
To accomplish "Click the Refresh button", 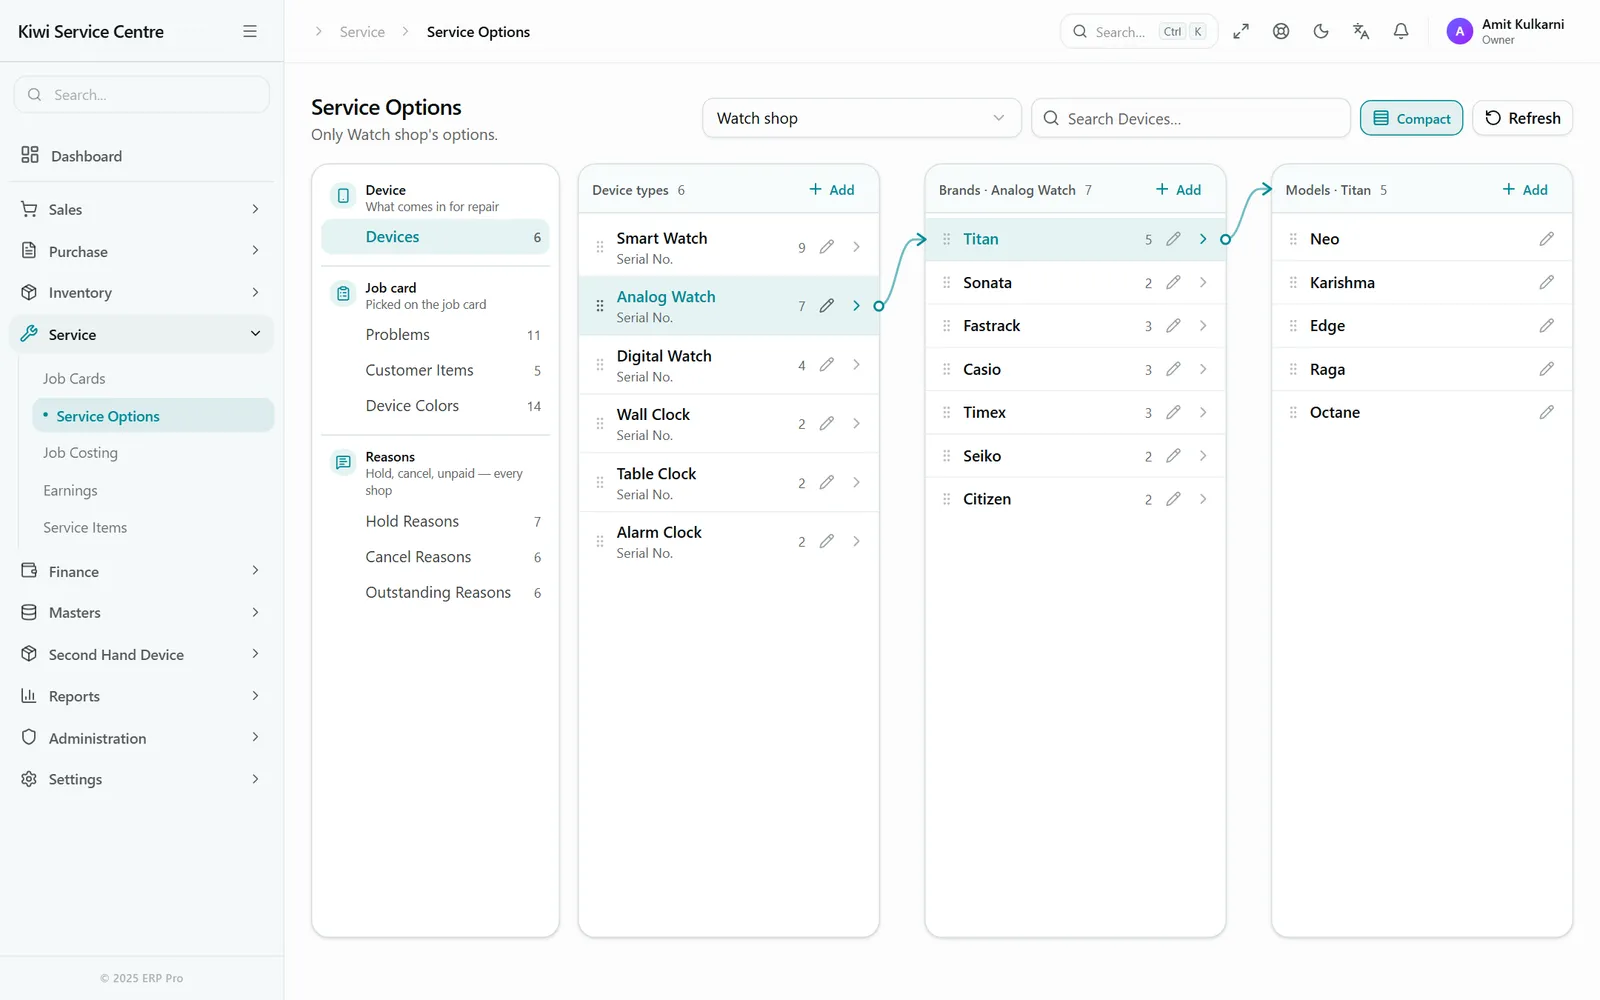I will click(1522, 118).
